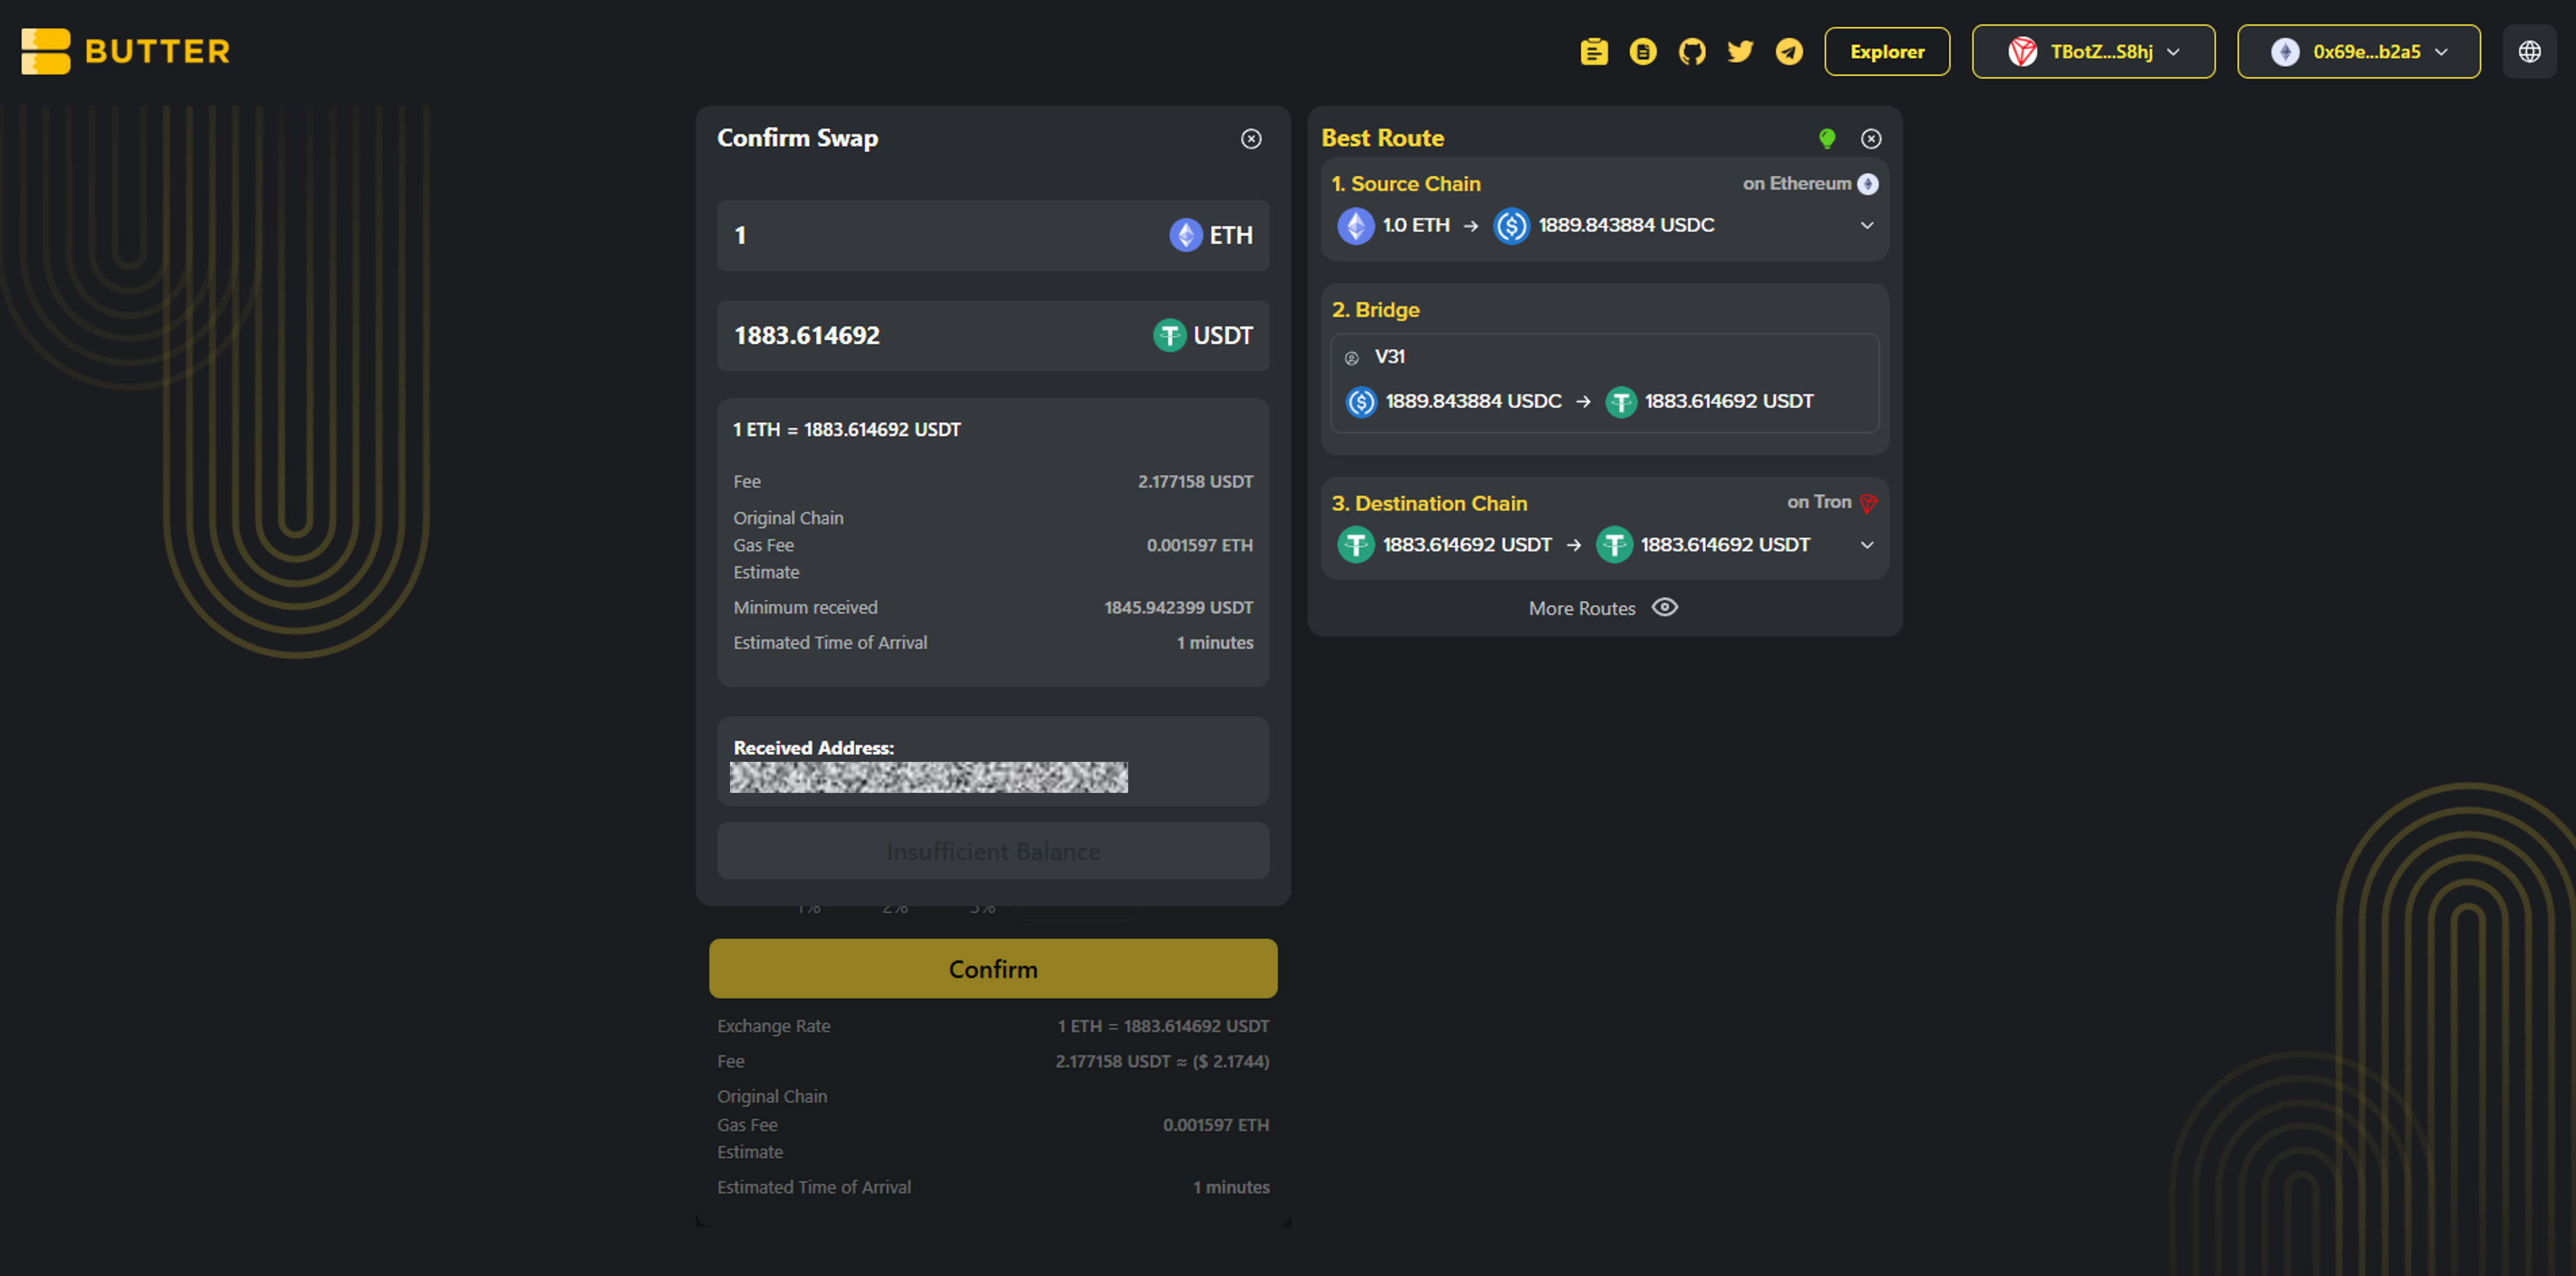2576x1276 pixels.
Task: Expand the Source Chain route details
Action: (x=1867, y=225)
